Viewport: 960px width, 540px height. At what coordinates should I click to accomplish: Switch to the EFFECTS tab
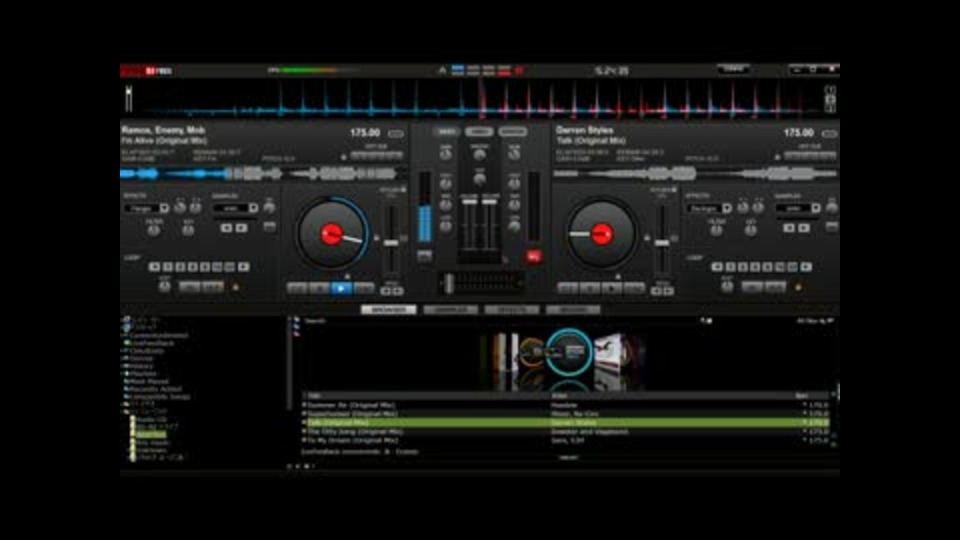coord(512,310)
